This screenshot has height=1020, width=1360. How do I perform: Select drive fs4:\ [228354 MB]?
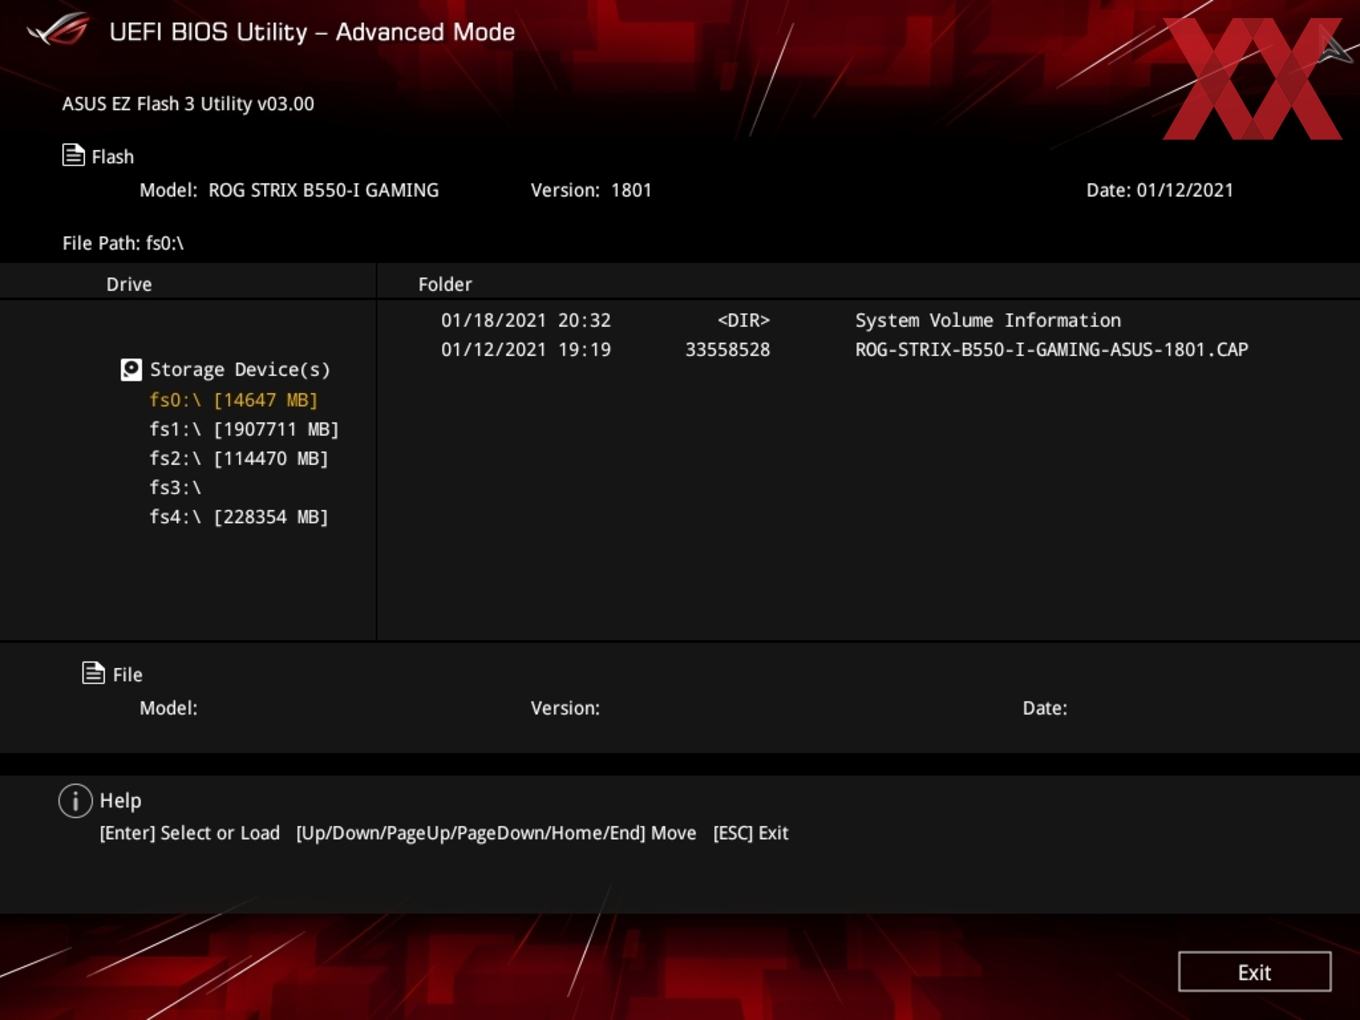[239, 517]
